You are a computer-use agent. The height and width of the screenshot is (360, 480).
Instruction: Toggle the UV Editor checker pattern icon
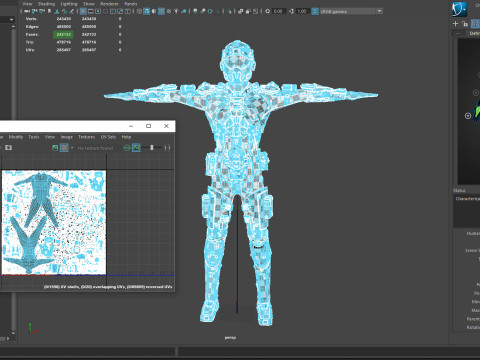pyautogui.click(x=64, y=147)
